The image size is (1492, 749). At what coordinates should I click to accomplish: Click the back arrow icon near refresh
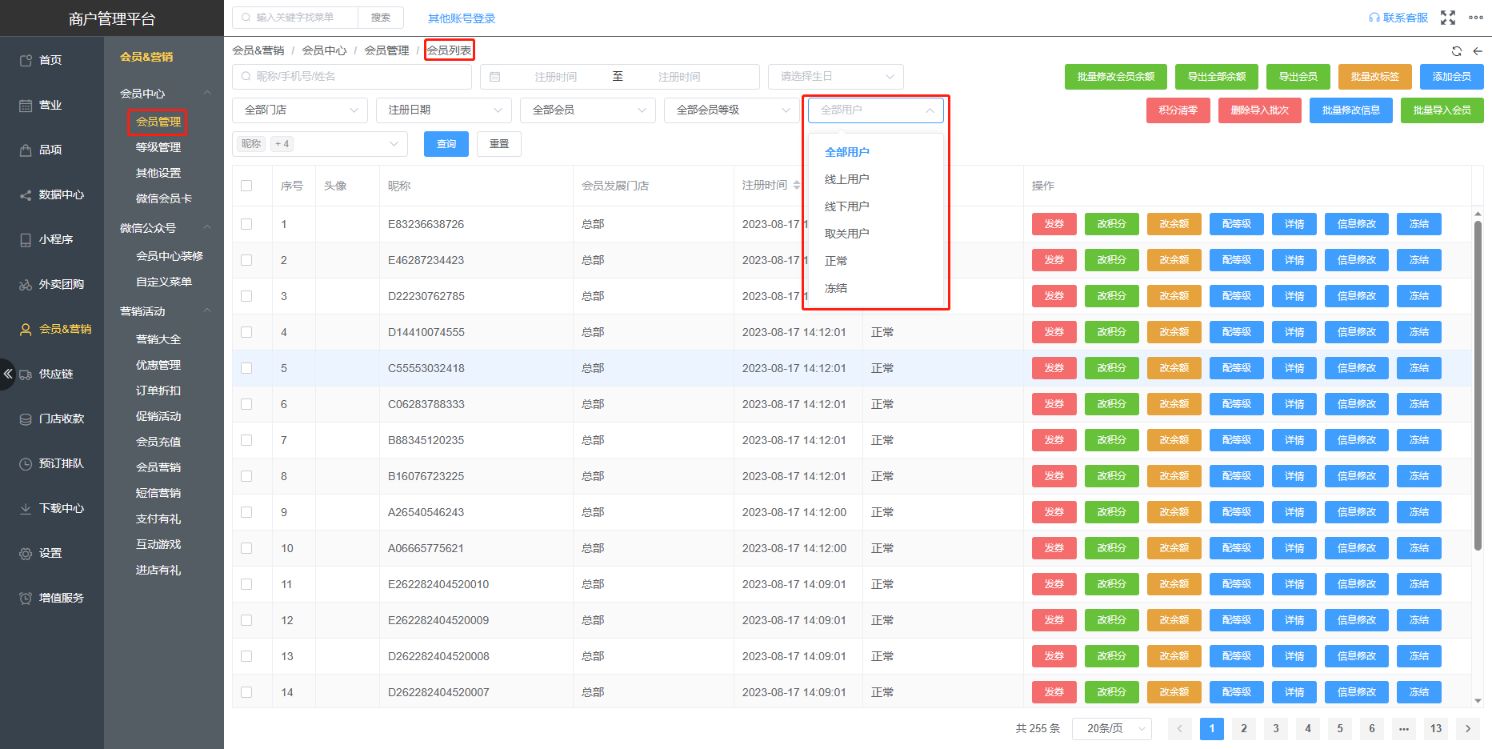pos(1477,51)
